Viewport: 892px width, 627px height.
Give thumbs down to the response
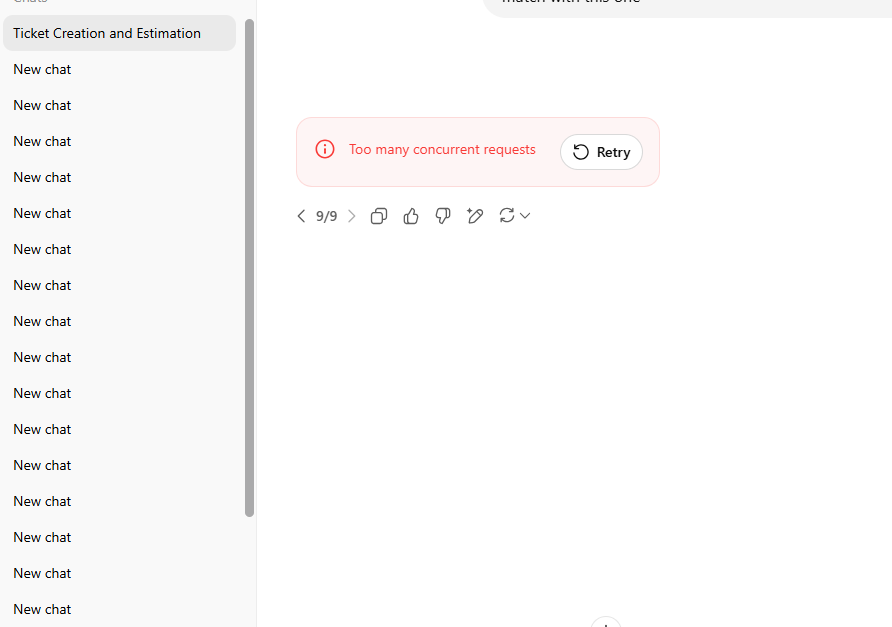[x=443, y=216]
